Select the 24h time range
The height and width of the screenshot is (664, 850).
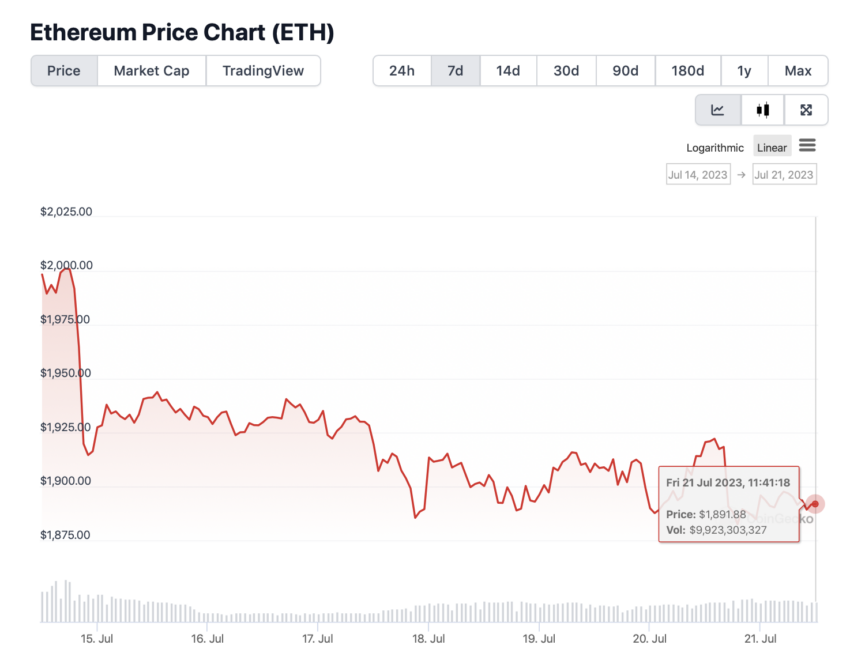(402, 70)
